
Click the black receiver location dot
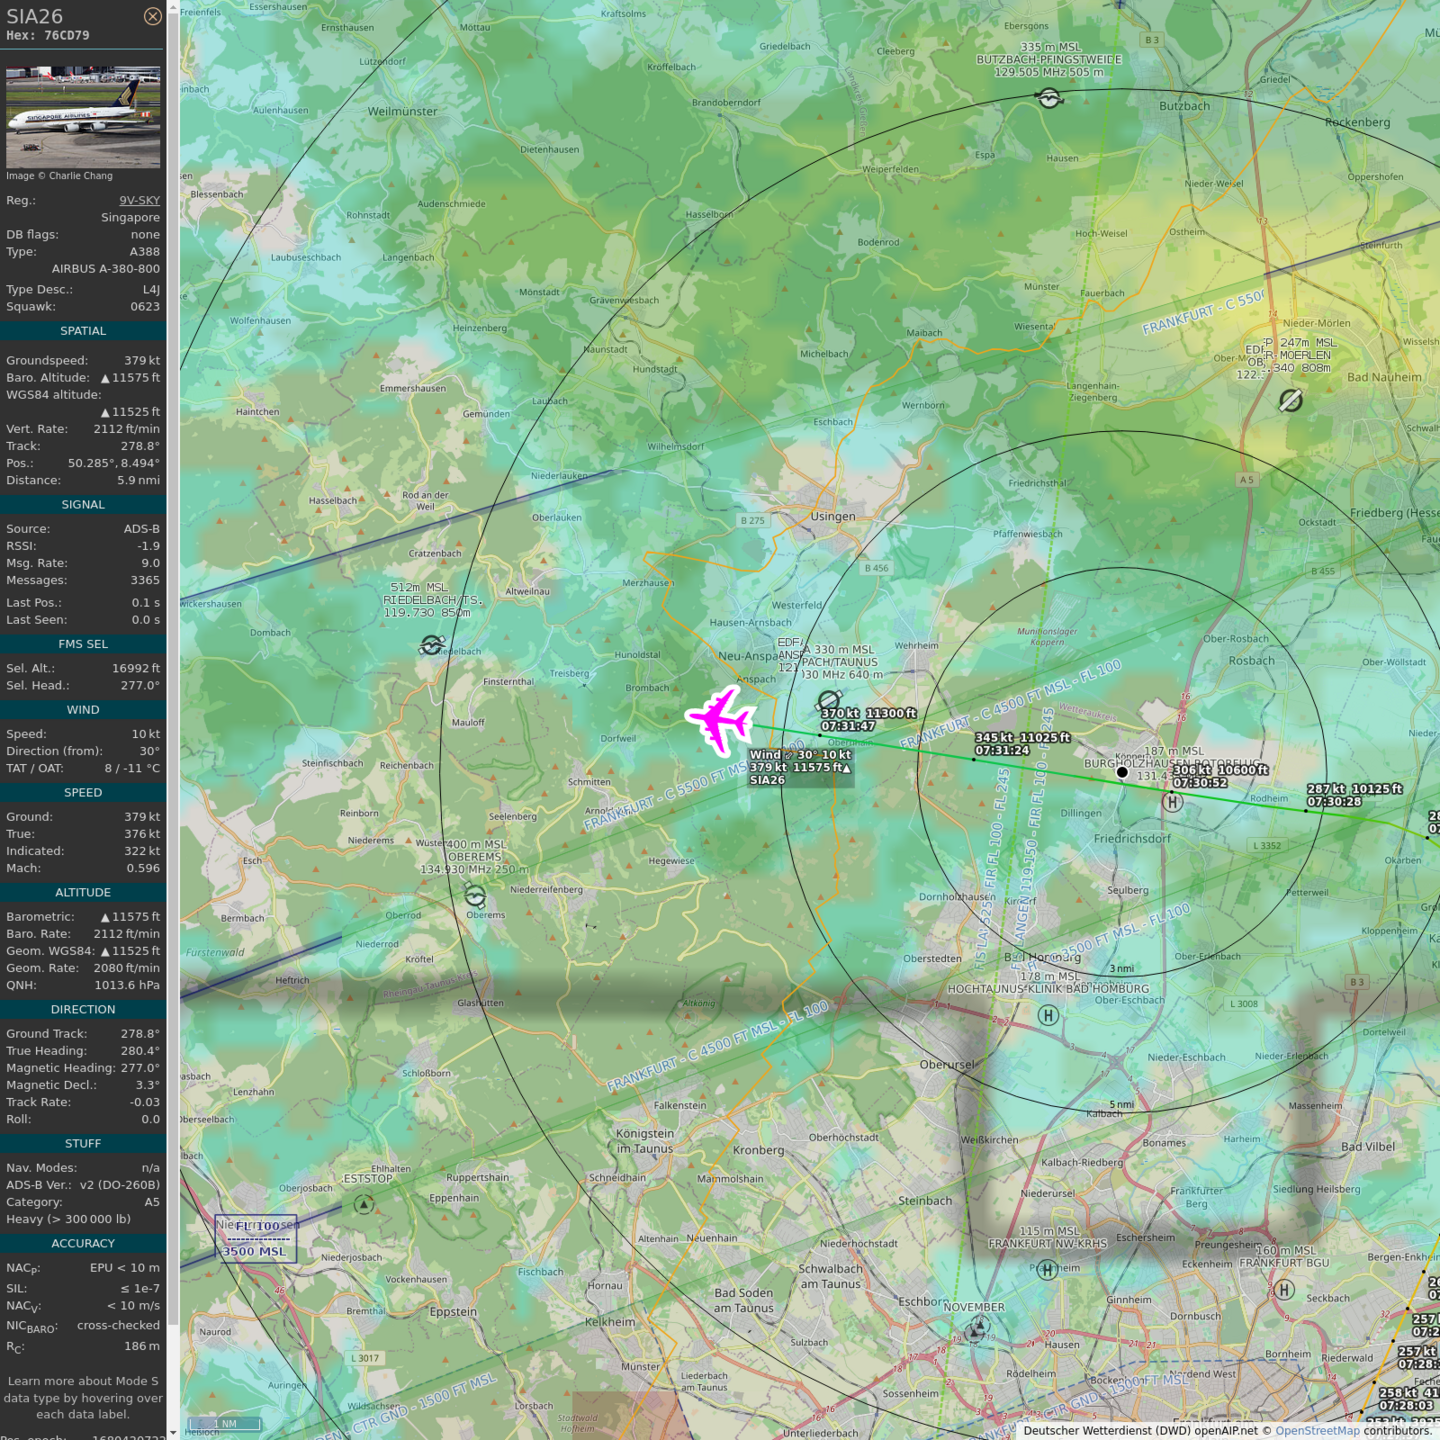pos(1122,772)
